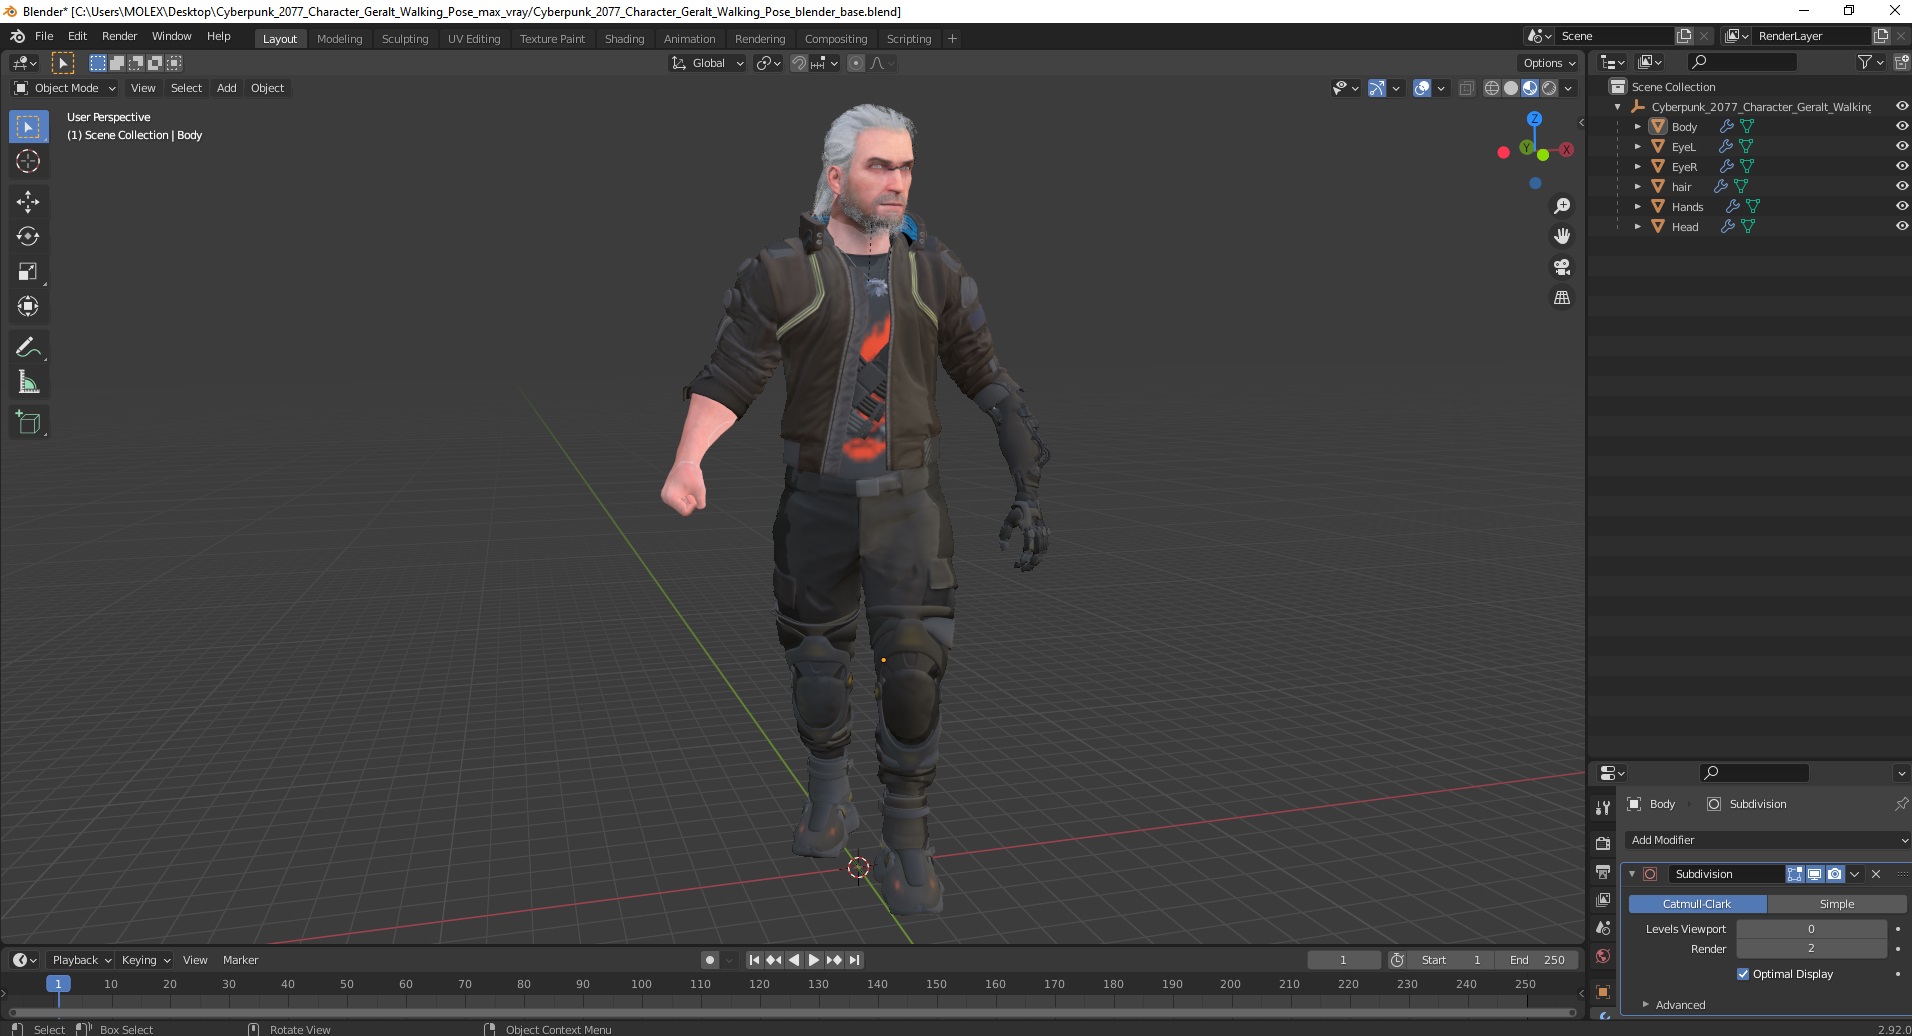Switch to solid viewport shading
The image size is (1912, 1036).
(1511, 88)
